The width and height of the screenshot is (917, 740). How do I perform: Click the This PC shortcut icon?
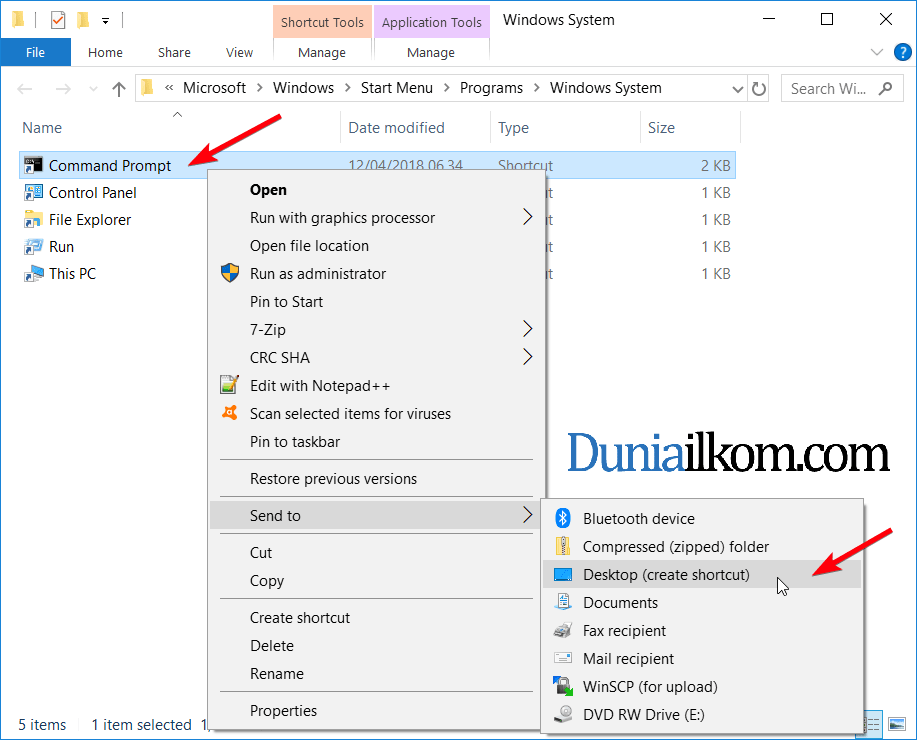(33, 274)
